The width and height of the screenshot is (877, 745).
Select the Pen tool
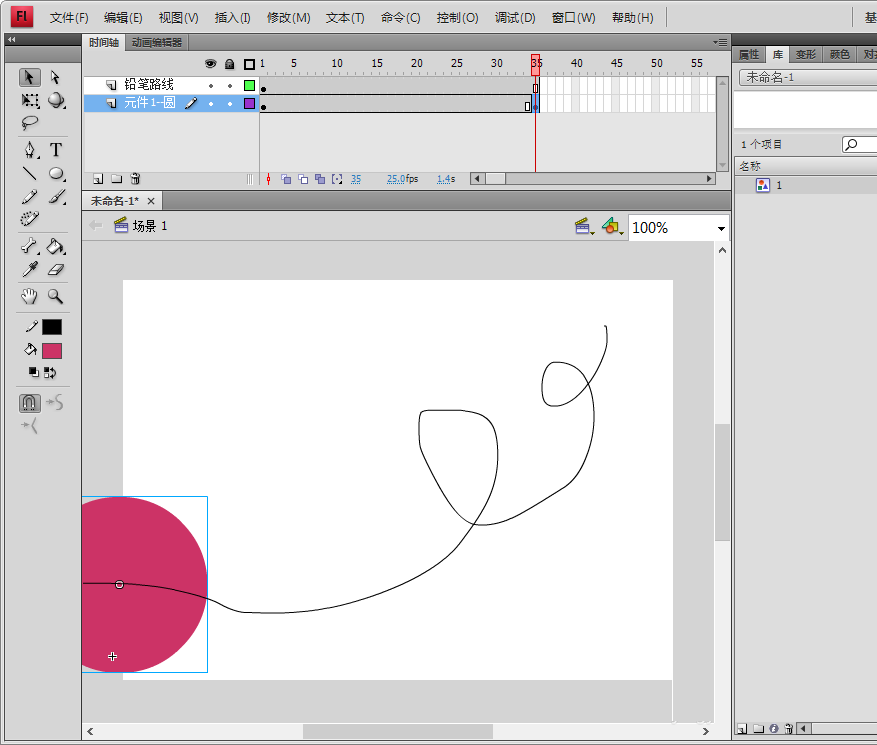tap(30, 150)
